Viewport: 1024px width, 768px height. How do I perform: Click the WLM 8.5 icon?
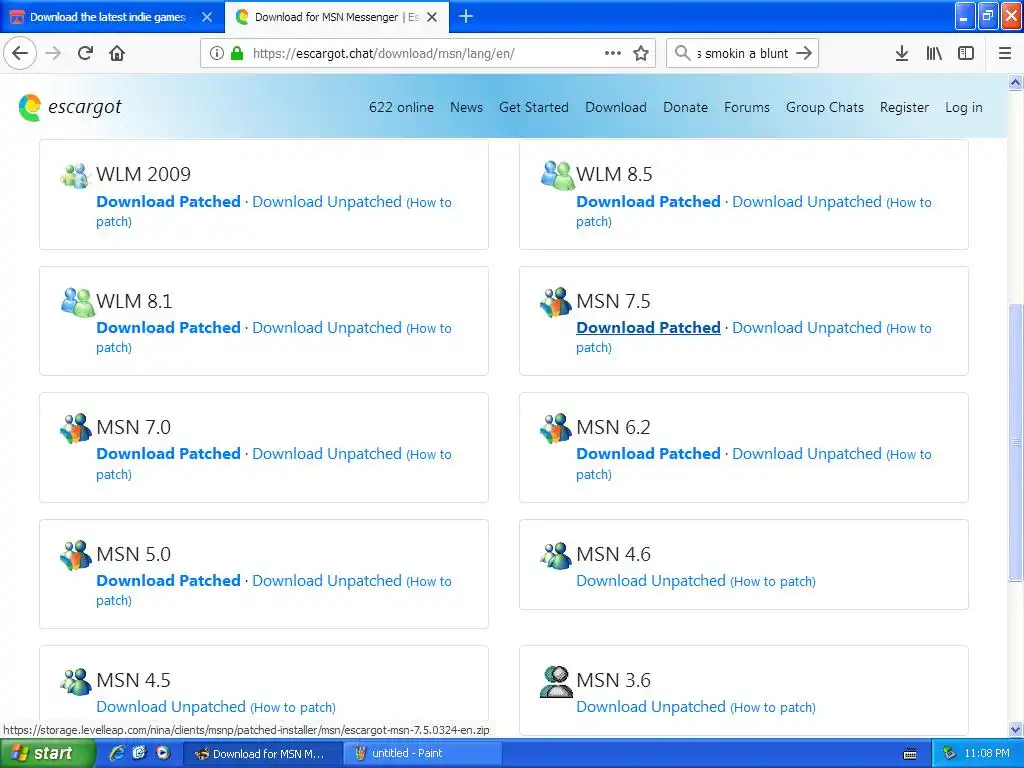(x=556, y=175)
